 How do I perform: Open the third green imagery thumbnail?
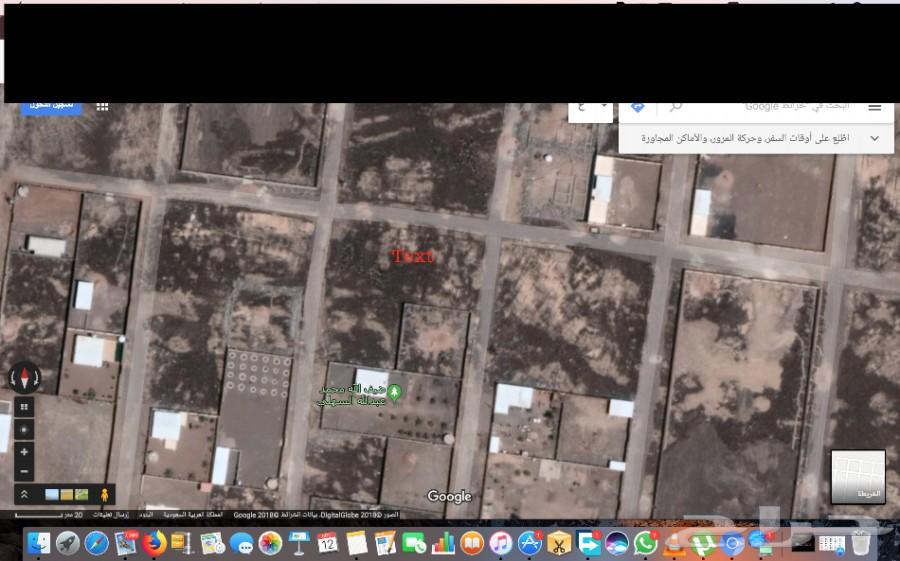tap(82, 494)
